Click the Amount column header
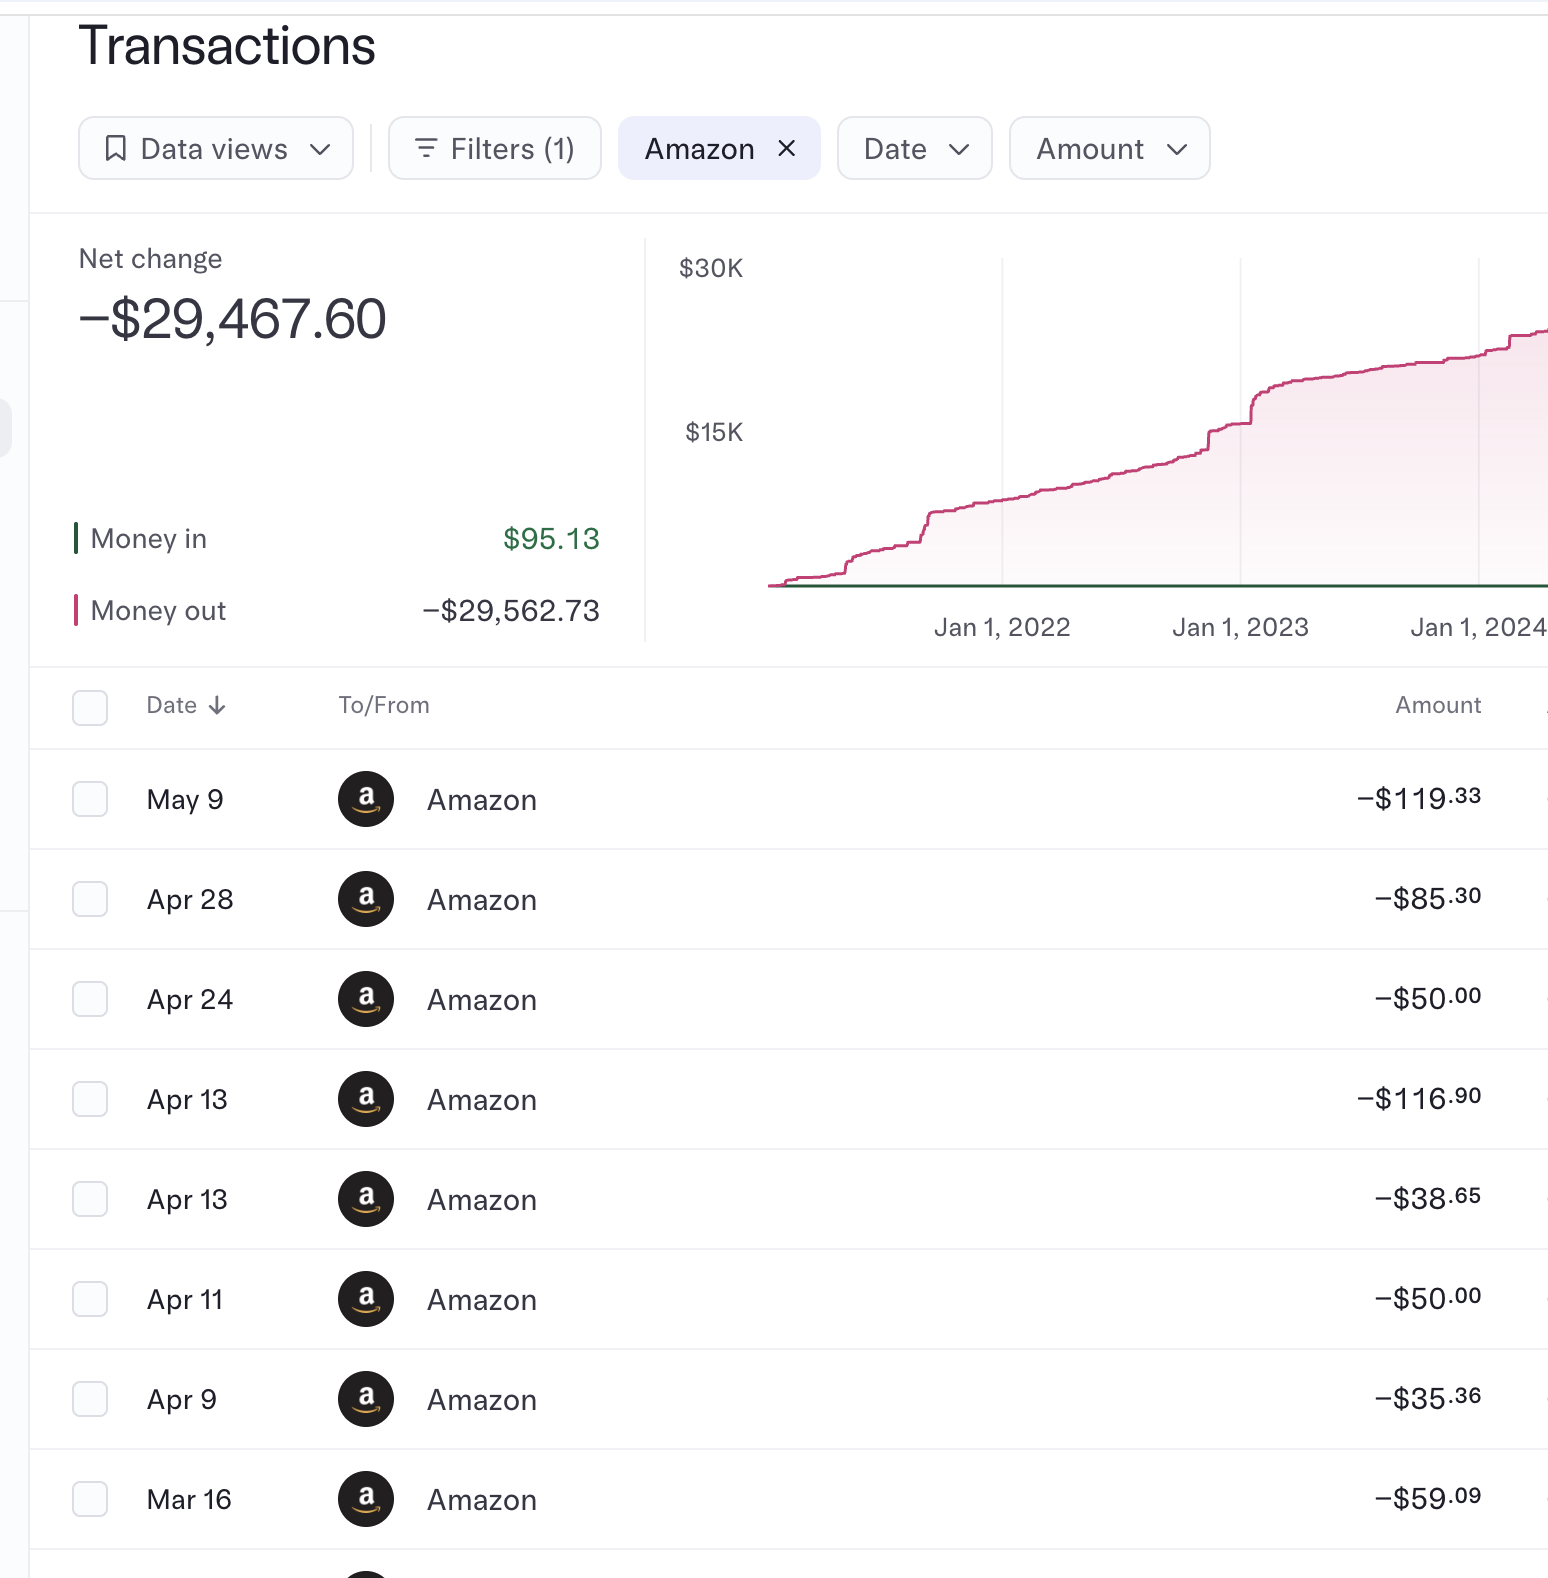This screenshot has width=1548, height=1578. click(1438, 705)
